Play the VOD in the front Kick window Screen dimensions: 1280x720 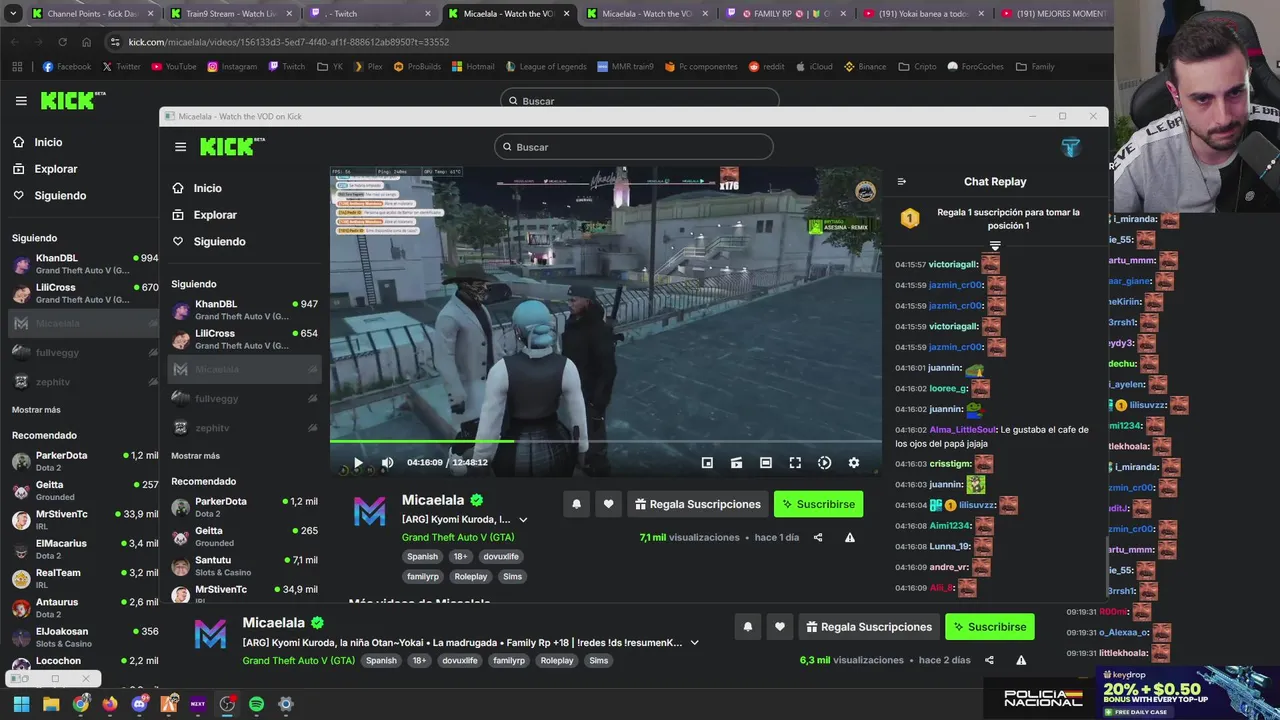pyautogui.click(x=358, y=463)
